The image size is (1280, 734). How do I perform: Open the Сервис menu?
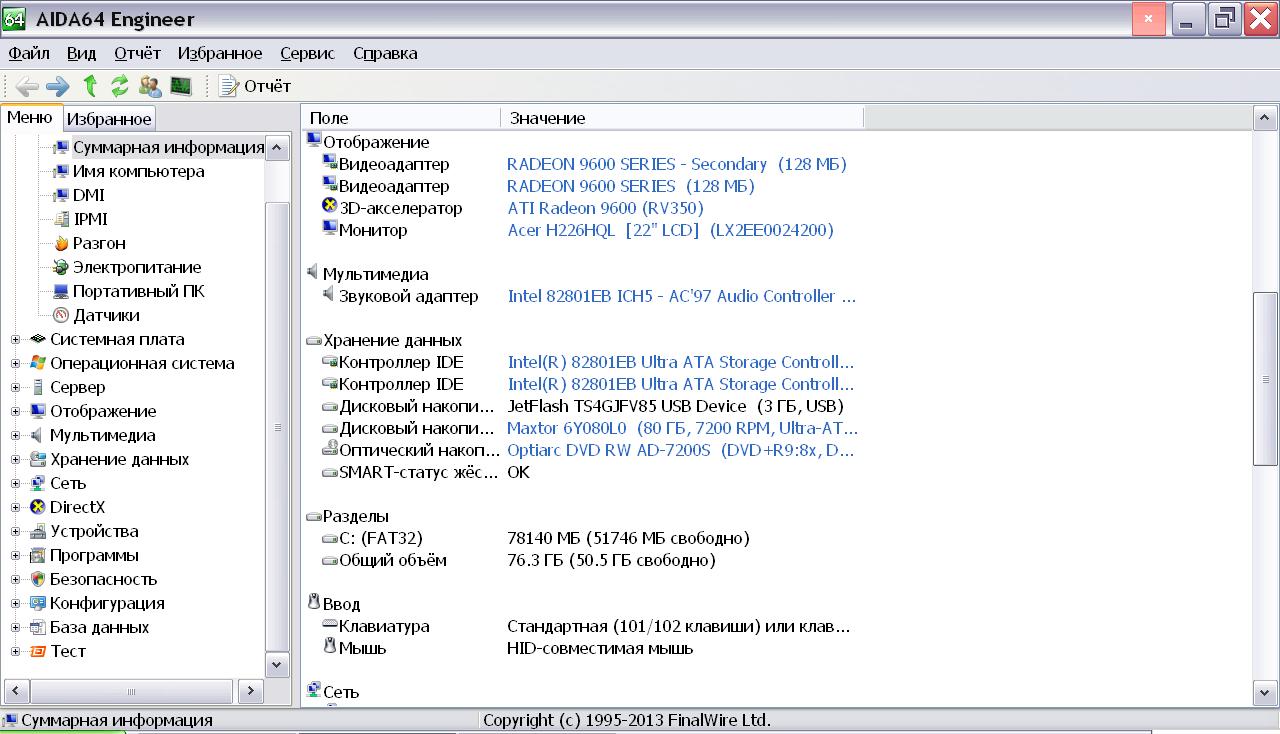308,53
